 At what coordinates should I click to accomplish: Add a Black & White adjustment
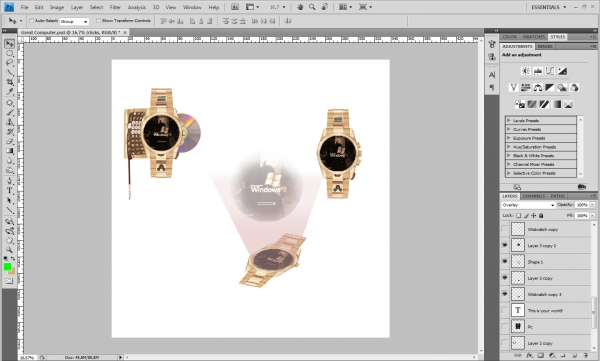[x=550, y=88]
